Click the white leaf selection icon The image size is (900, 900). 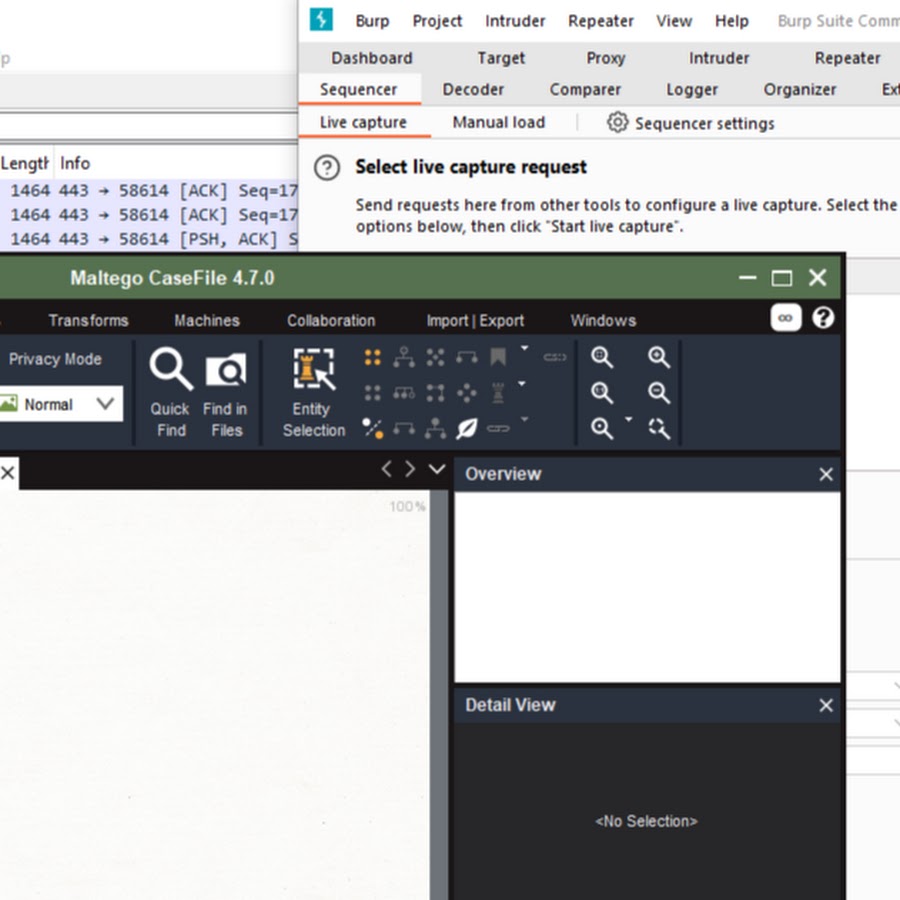(467, 428)
